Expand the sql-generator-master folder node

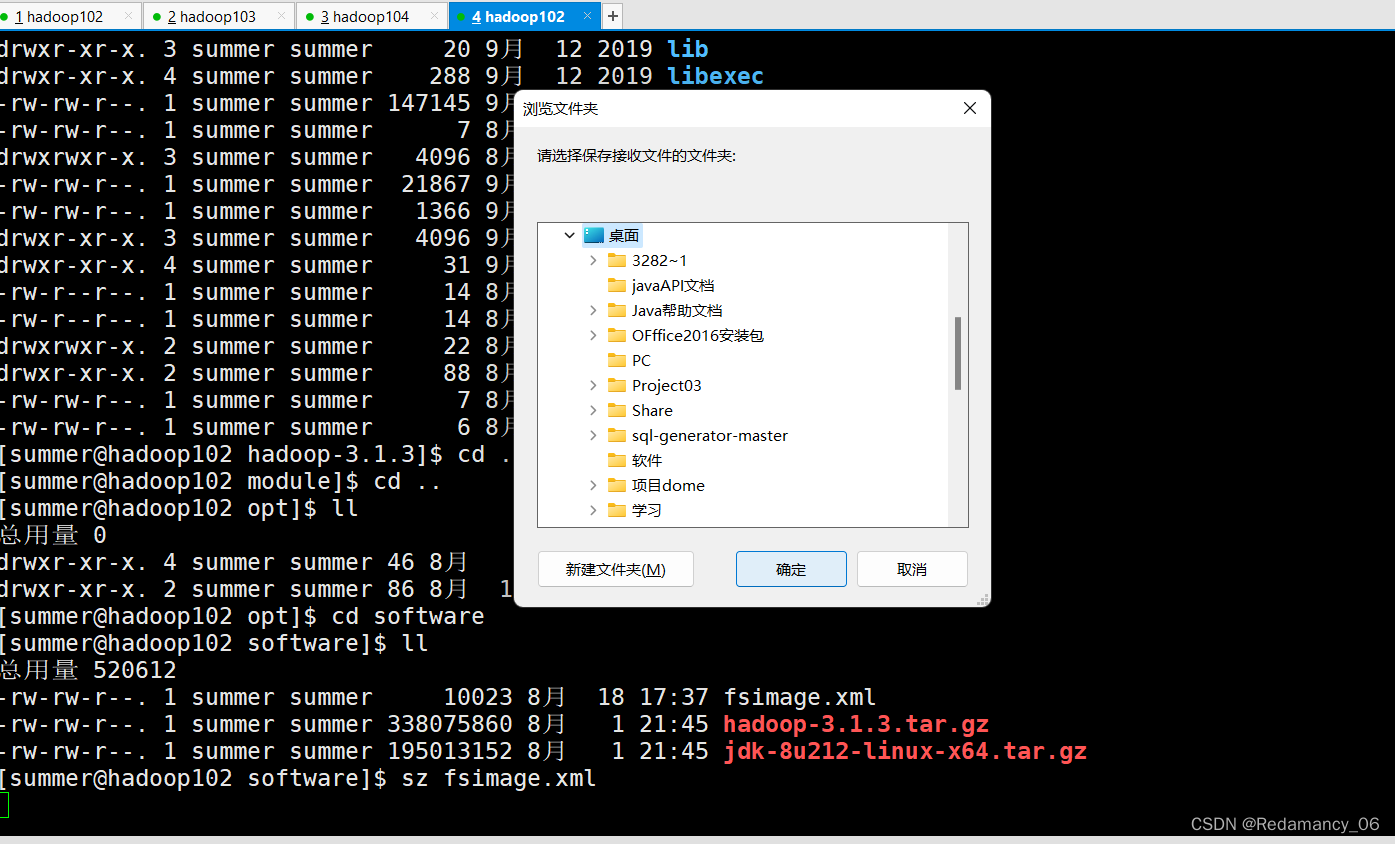coord(593,435)
